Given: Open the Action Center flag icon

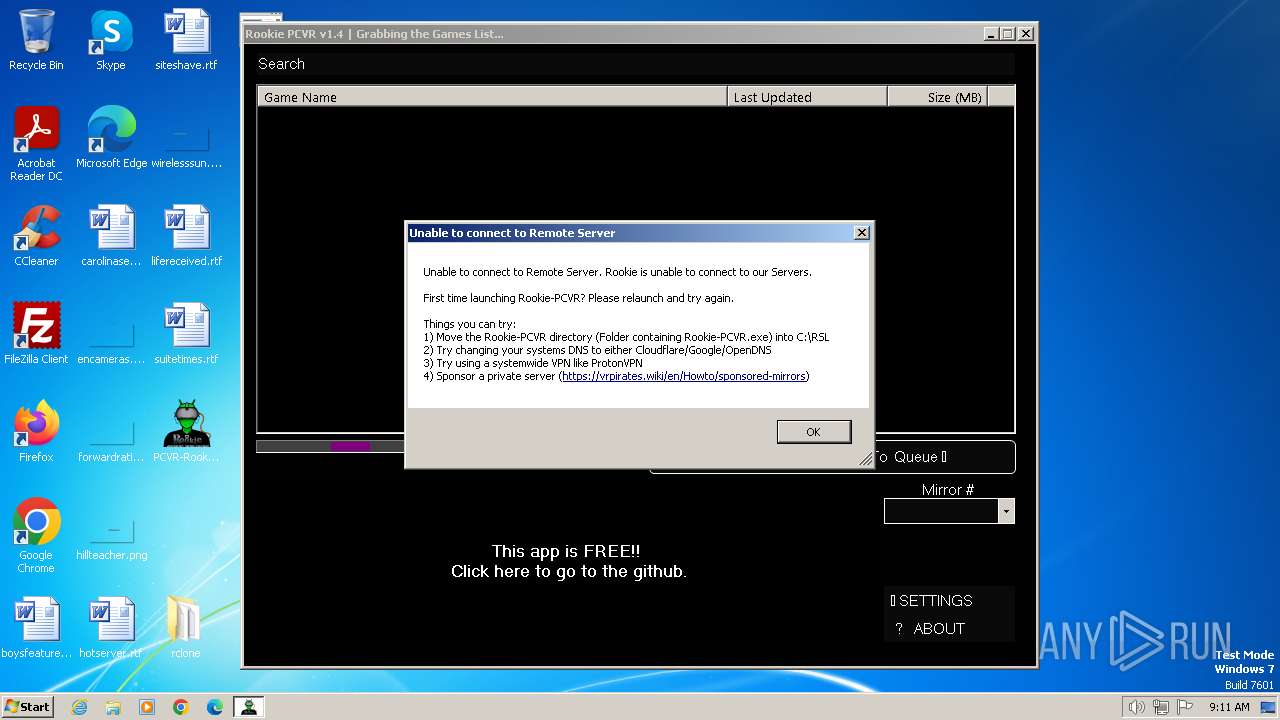Looking at the screenshot, I should coord(1185,707).
